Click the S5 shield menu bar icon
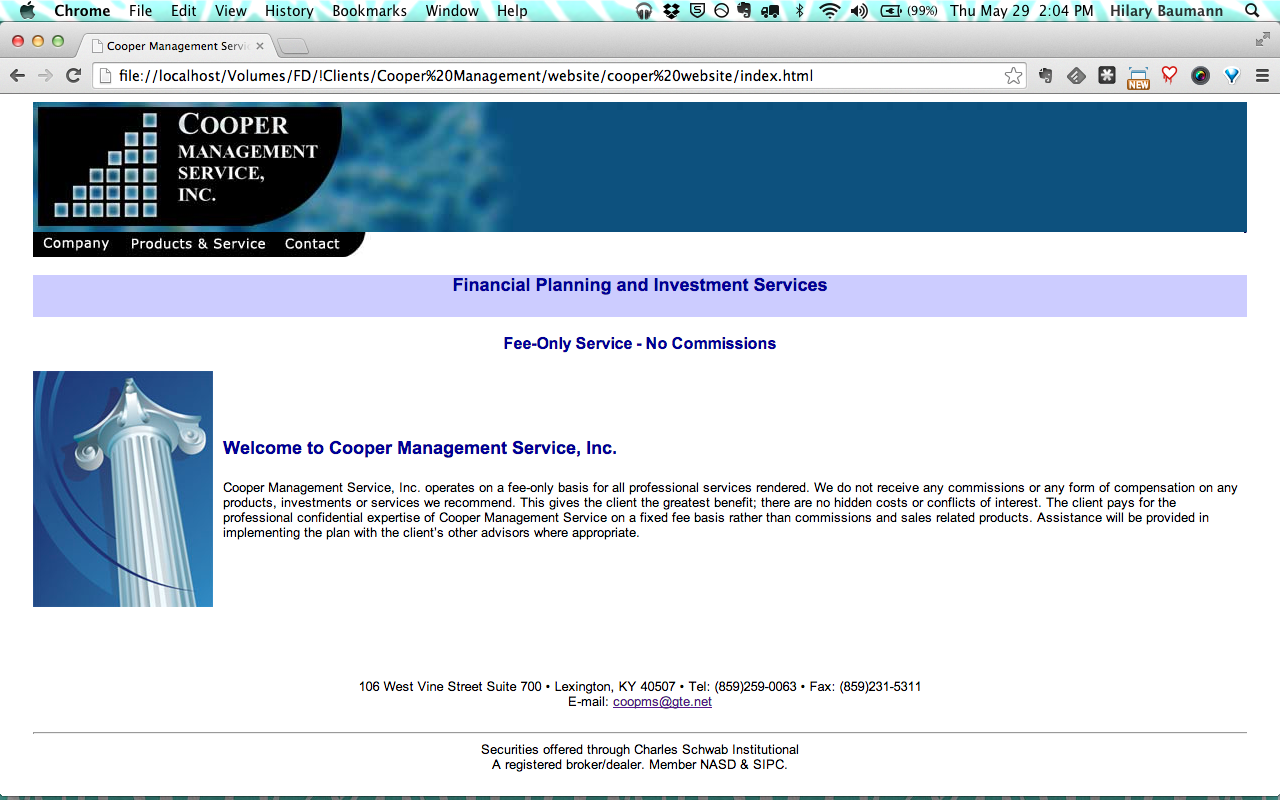1280x800 pixels. coord(696,11)
